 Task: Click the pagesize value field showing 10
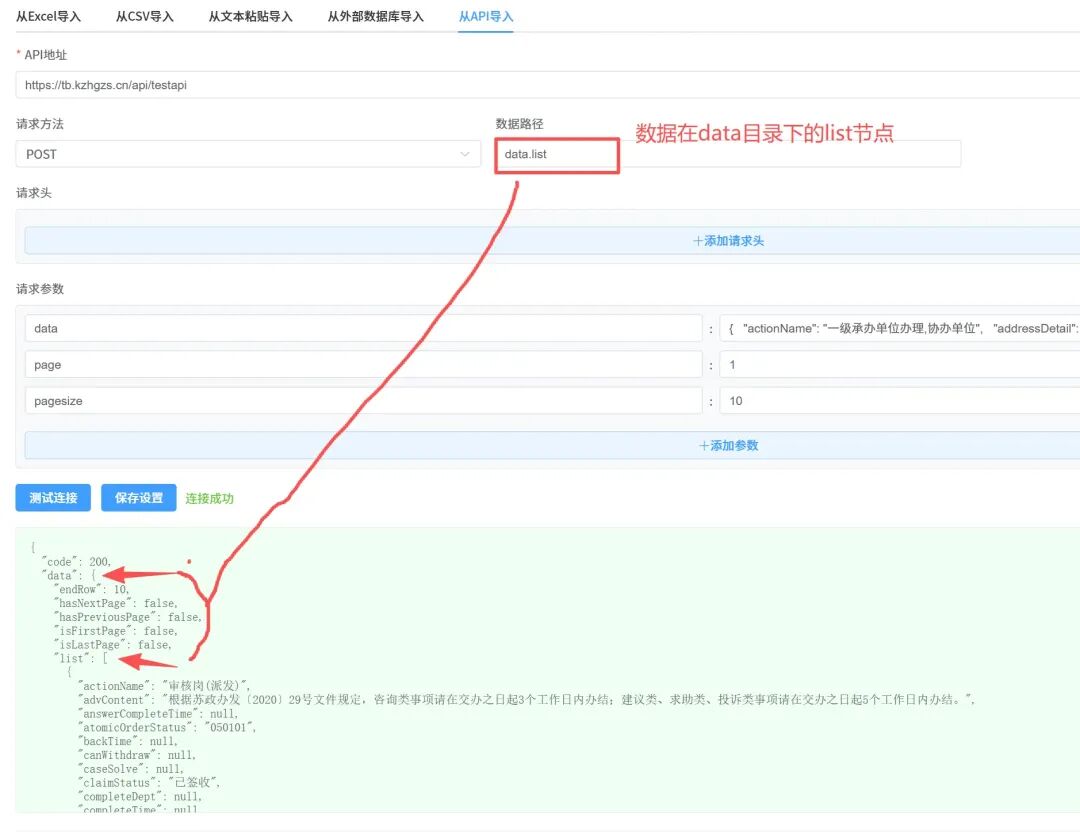(900, 401)
